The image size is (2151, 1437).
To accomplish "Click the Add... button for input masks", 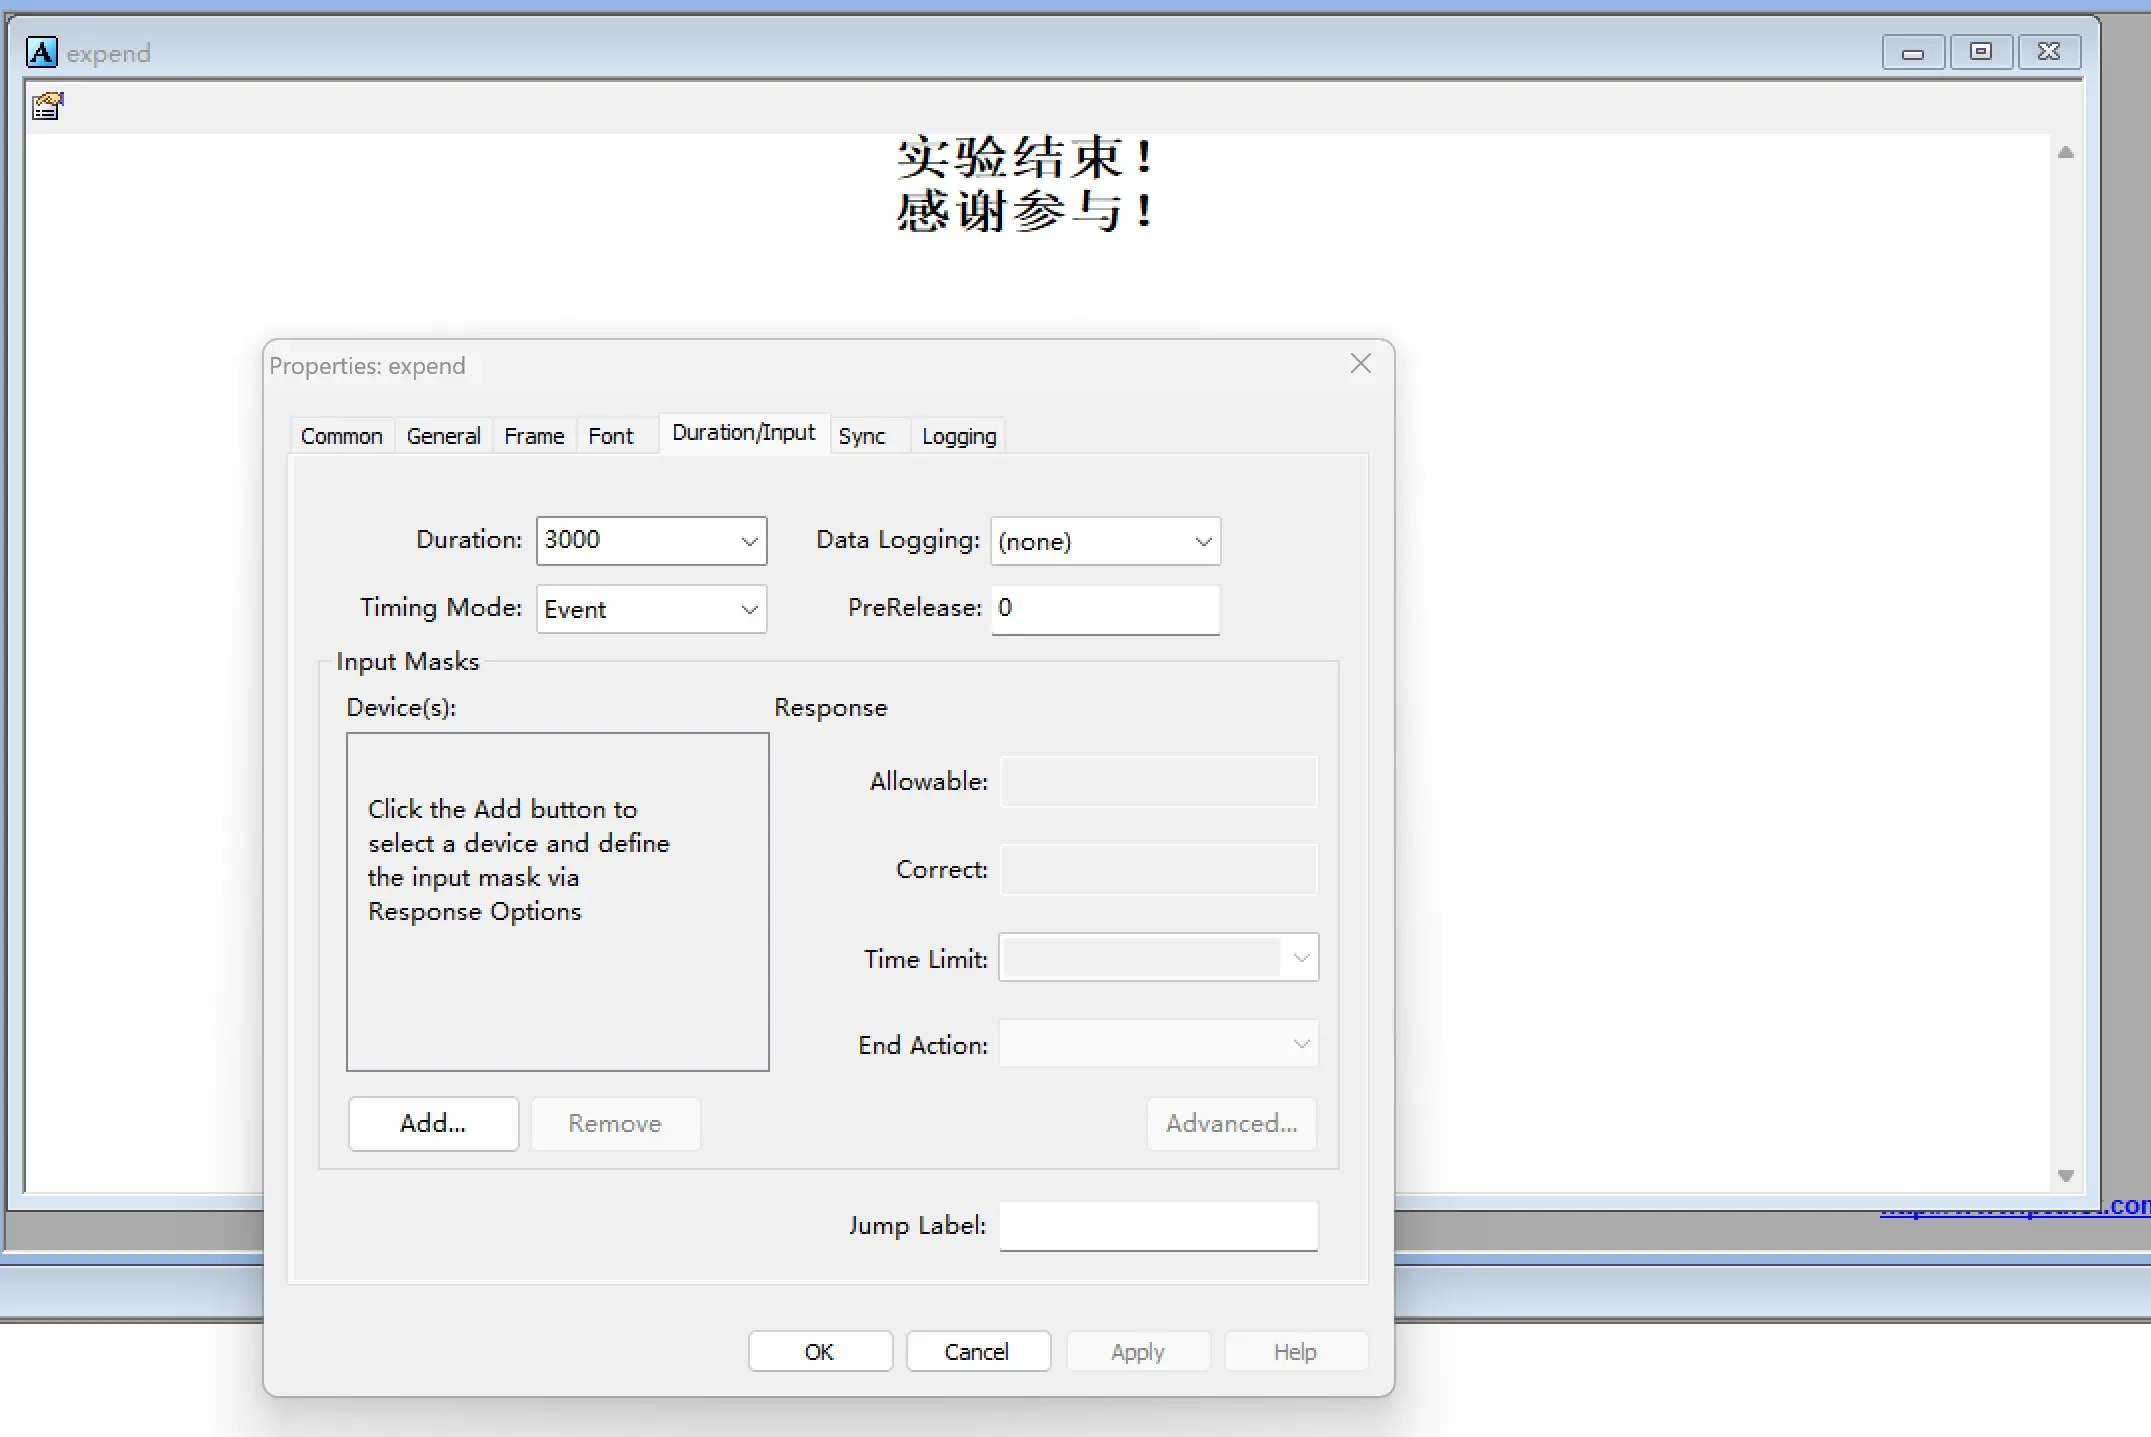I will pyautogui.click(x=434, y=1124).
